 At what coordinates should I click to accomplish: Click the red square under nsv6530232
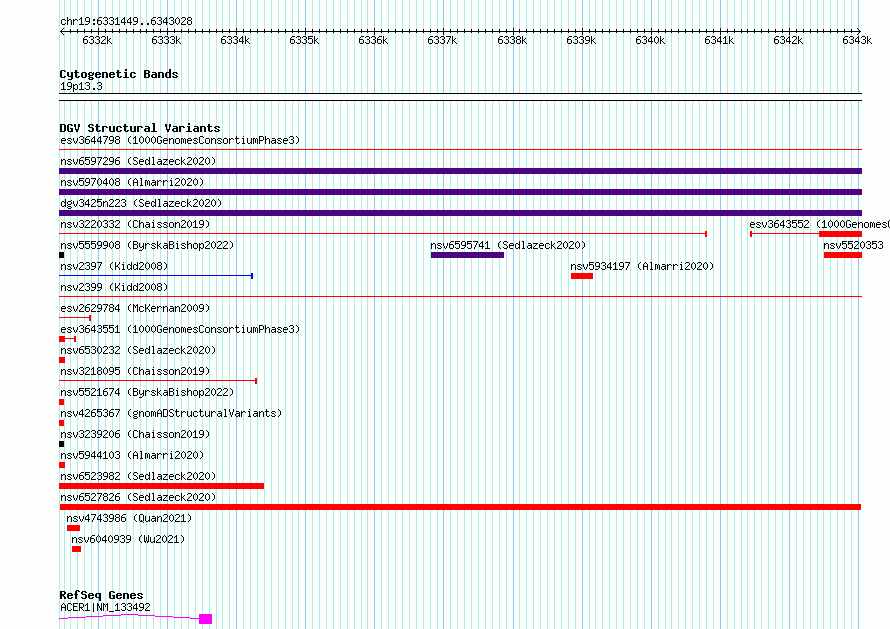62,360
